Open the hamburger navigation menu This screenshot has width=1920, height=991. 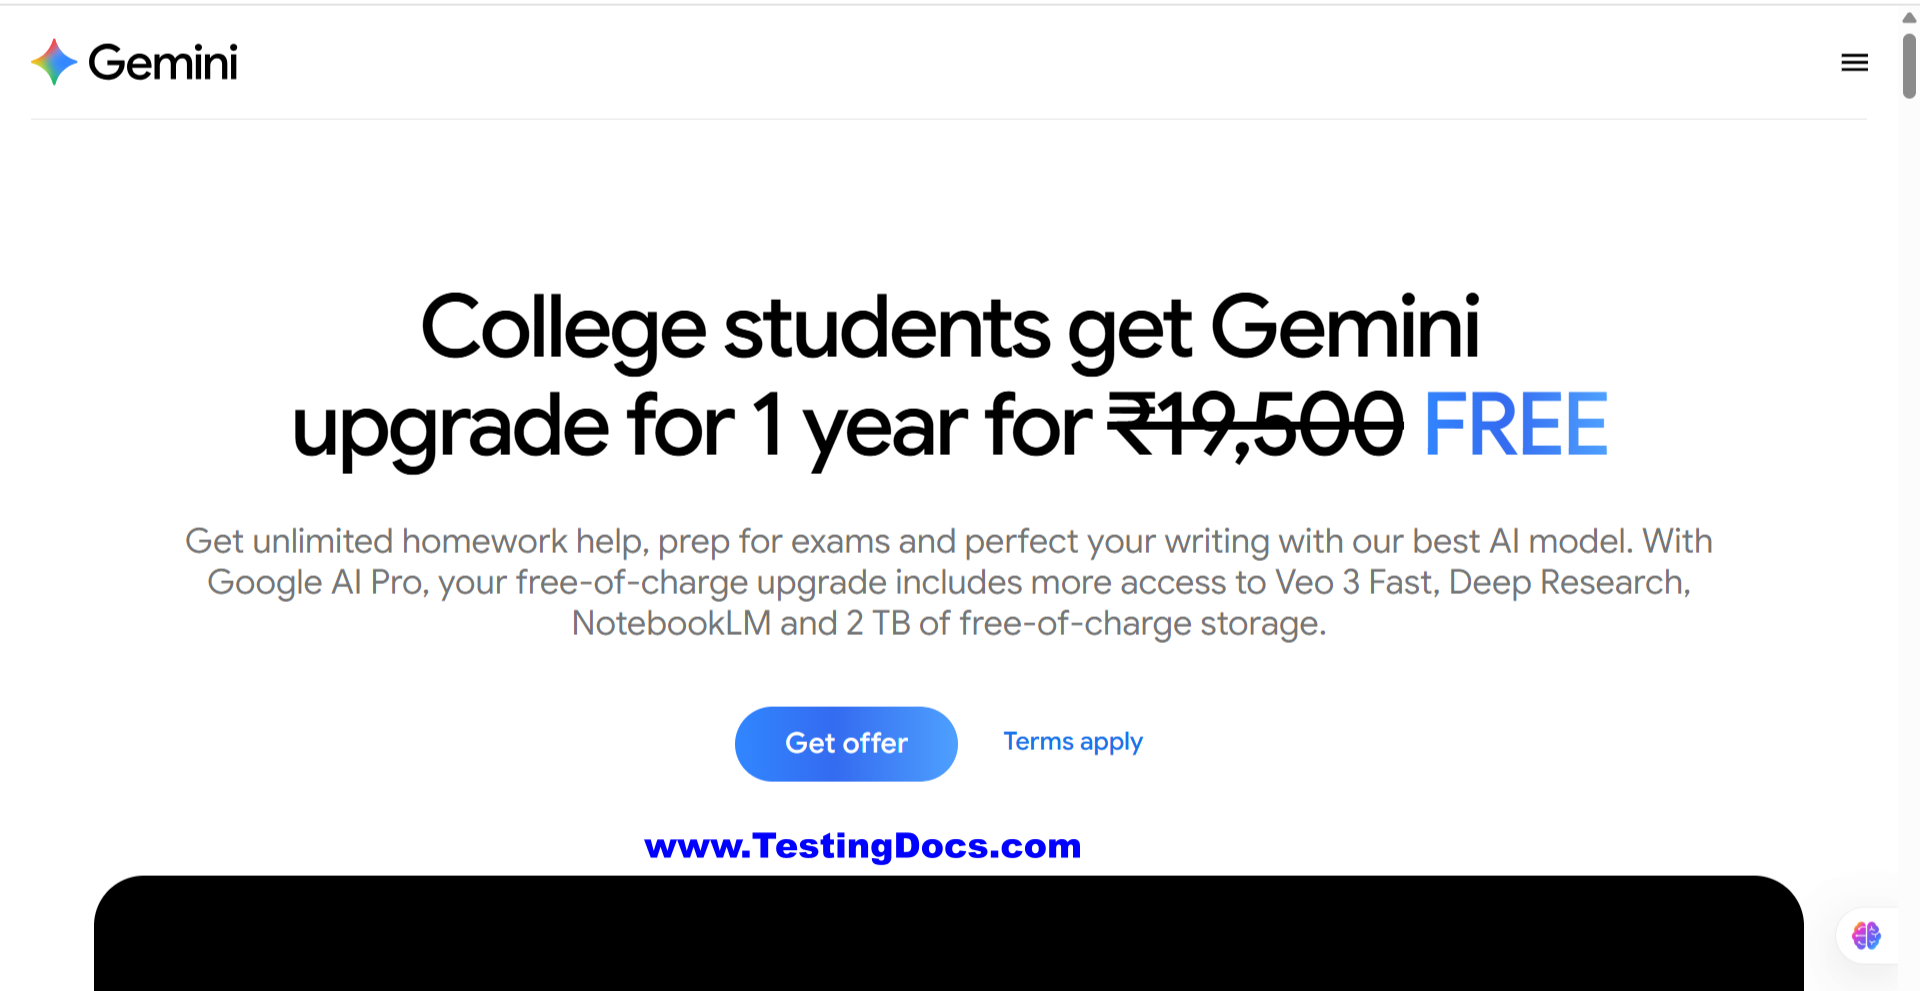[1854, 63]
